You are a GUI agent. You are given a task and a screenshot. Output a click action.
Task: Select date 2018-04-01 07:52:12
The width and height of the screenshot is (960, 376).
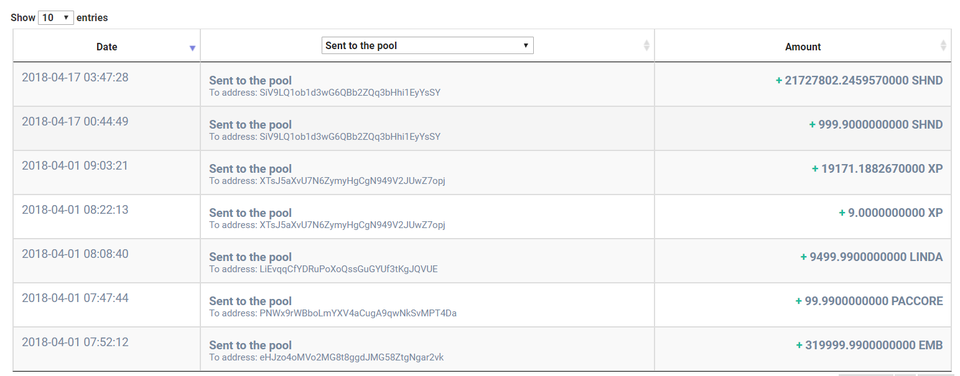(x=75, y=342)
